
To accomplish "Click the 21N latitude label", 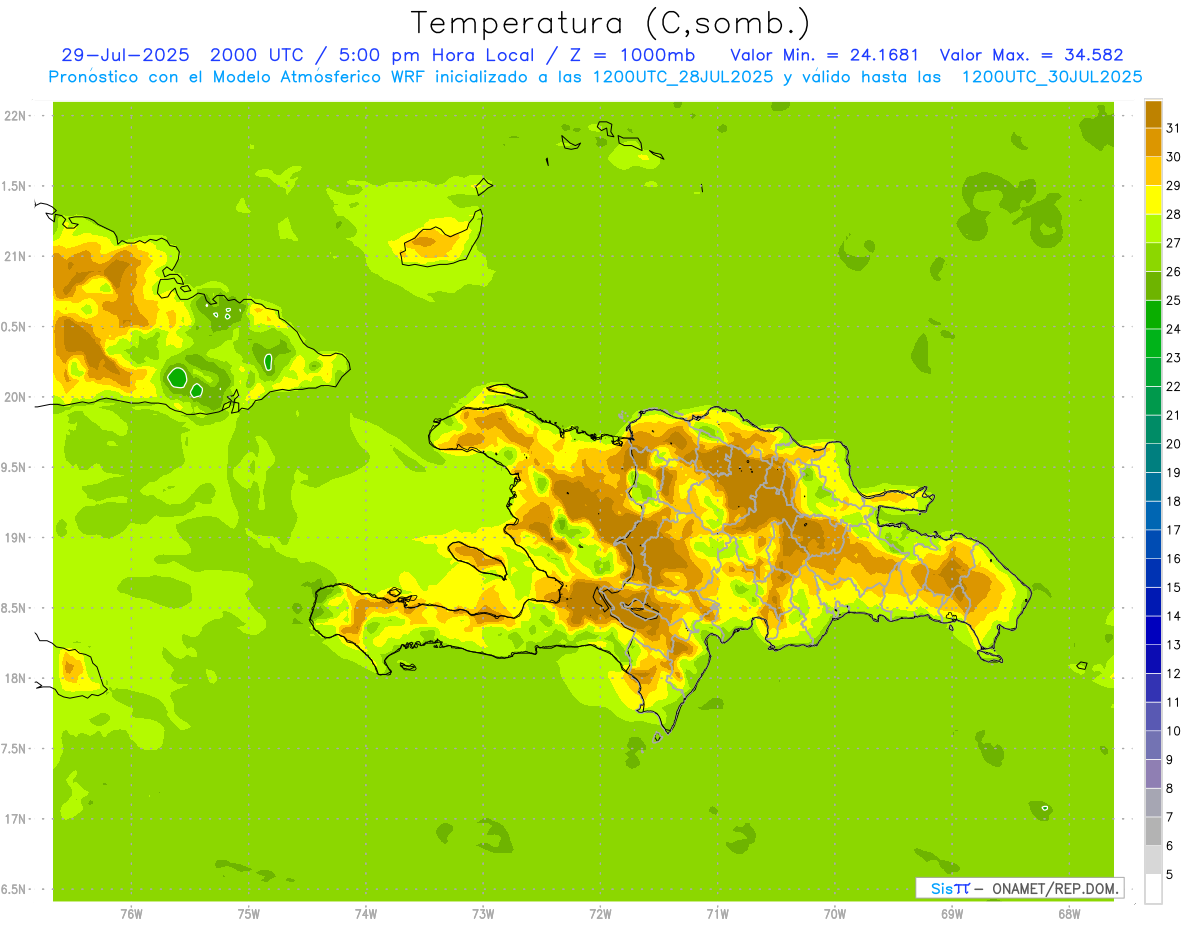I will click(x=16, y=256).
